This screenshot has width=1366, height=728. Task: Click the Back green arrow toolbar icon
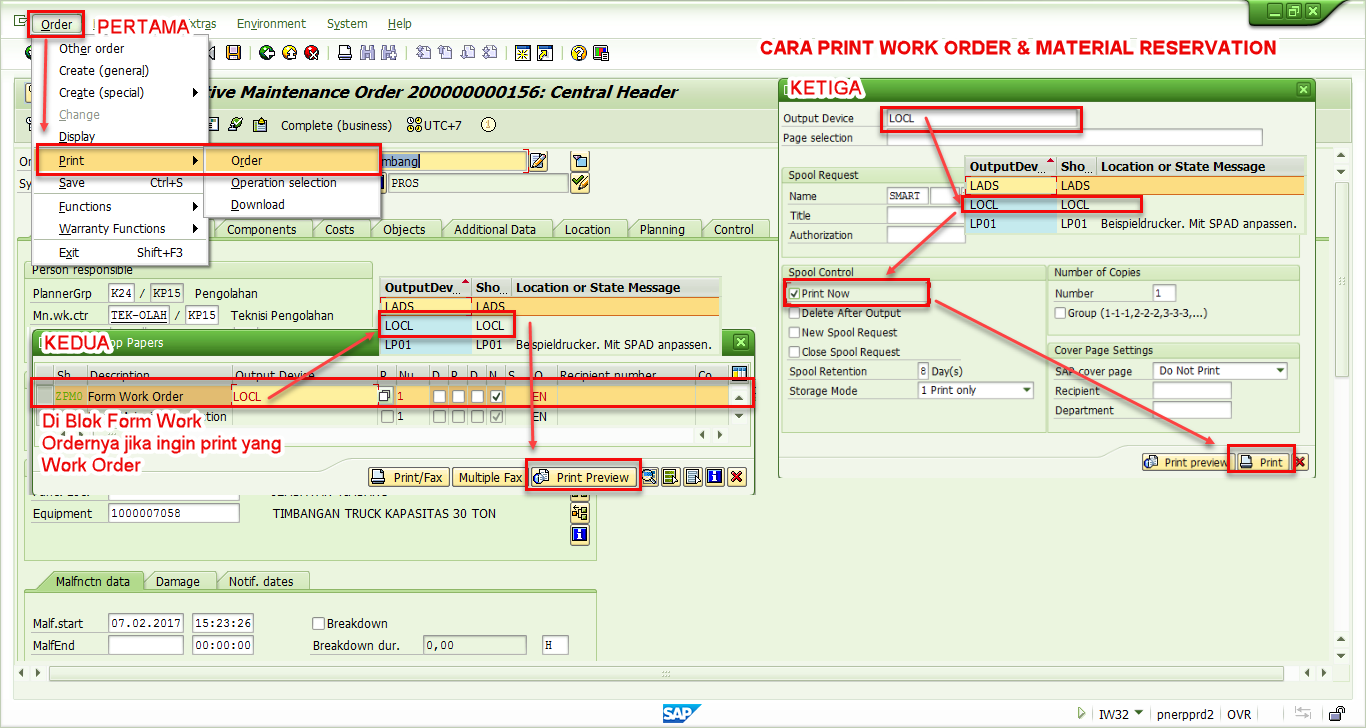coord(267,53)
